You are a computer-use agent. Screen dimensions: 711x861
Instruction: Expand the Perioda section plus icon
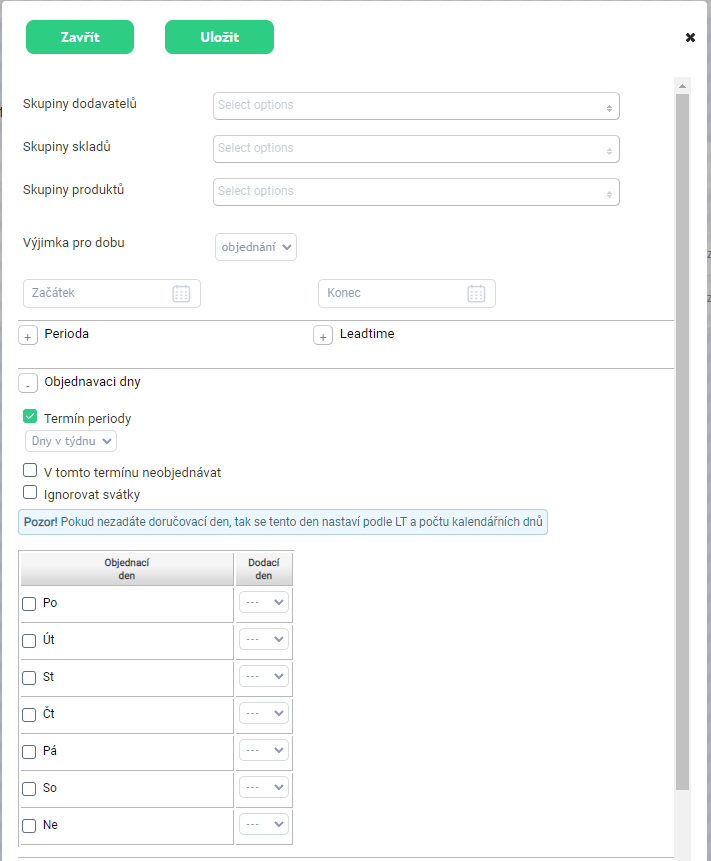[x=28, y=336]
